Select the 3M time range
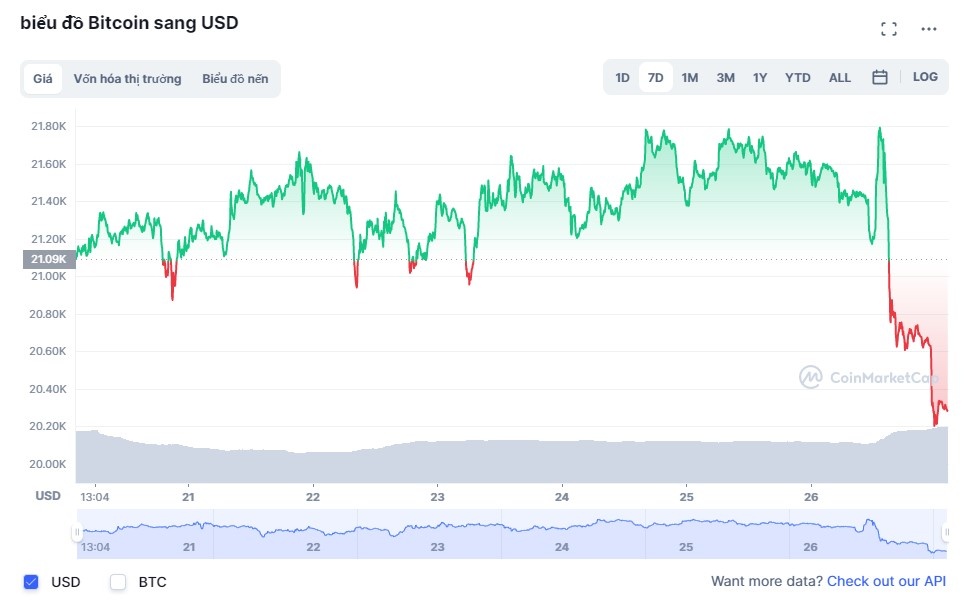Screen dimensions: 972x610 [725, 77]
